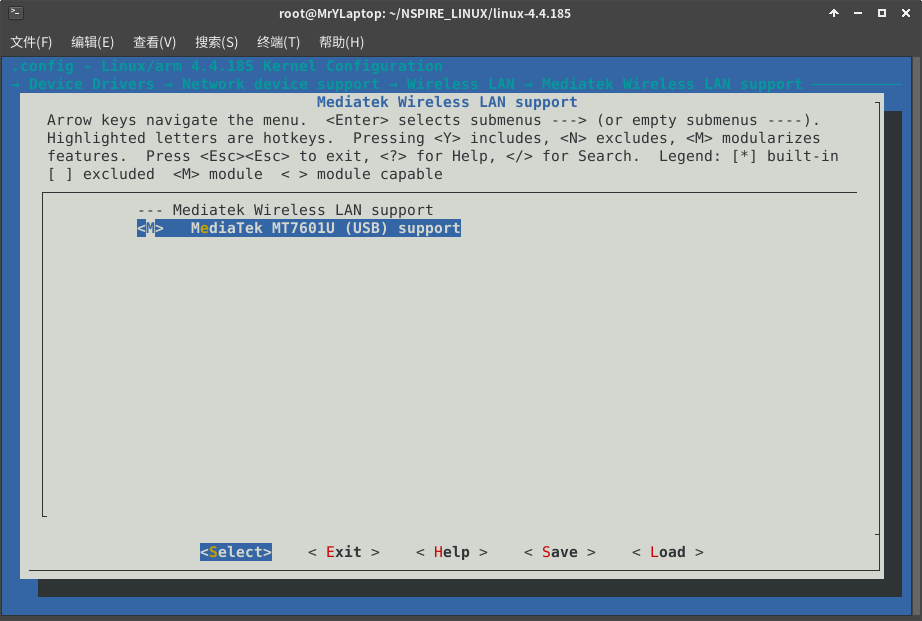Image resolution: width=922 pixels, height=621 pixels.
Task: Click the '[ ] excluded' legend text
Action: click(x=101, y=174)
